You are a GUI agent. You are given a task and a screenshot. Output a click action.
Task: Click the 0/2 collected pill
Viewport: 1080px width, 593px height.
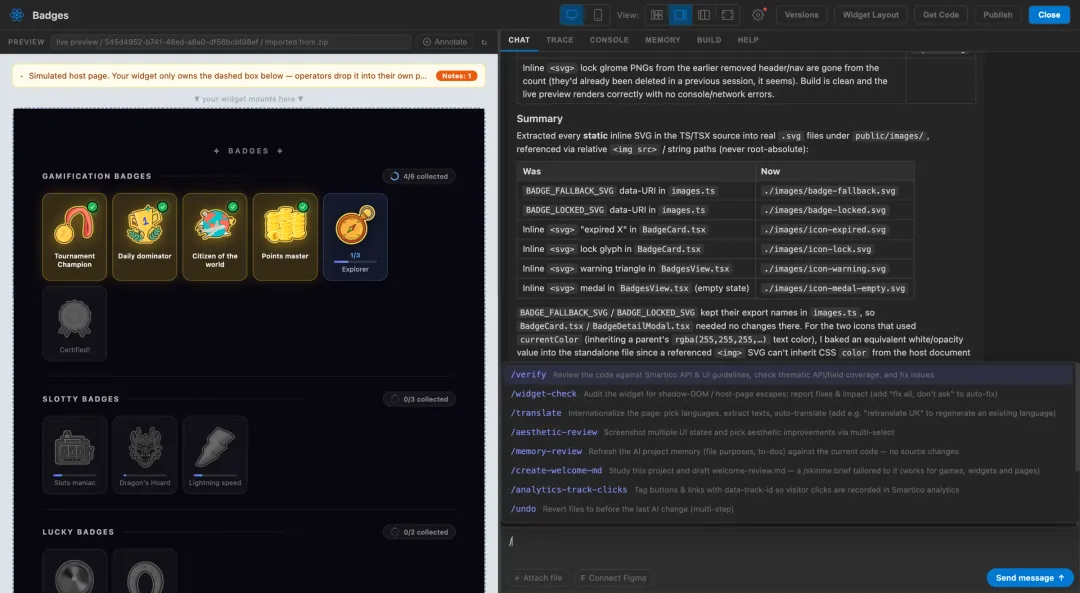tap(419, 532)
